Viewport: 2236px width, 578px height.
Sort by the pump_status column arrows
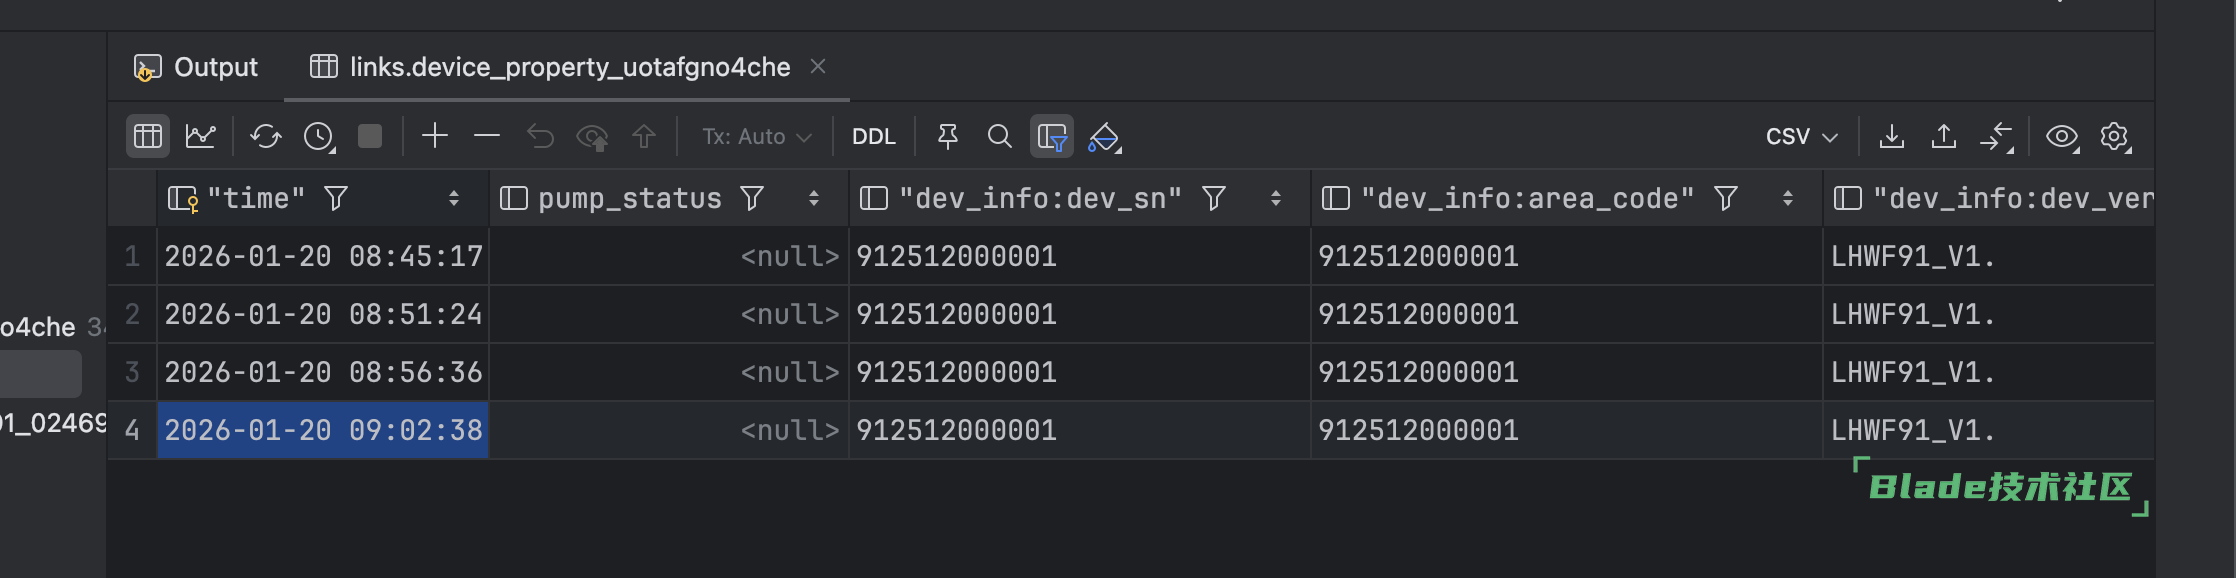pos(814,198)
